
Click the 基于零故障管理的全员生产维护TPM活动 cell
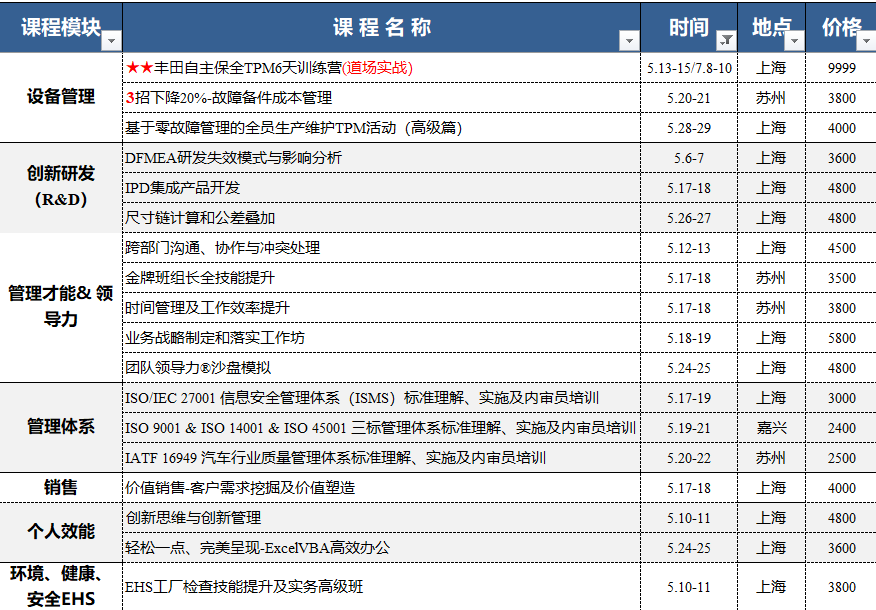382,128
